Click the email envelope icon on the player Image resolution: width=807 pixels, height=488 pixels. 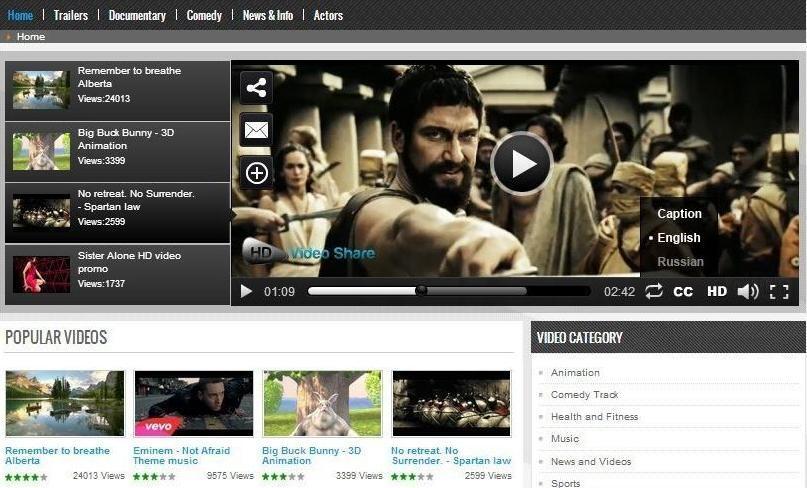click(256, 130)
